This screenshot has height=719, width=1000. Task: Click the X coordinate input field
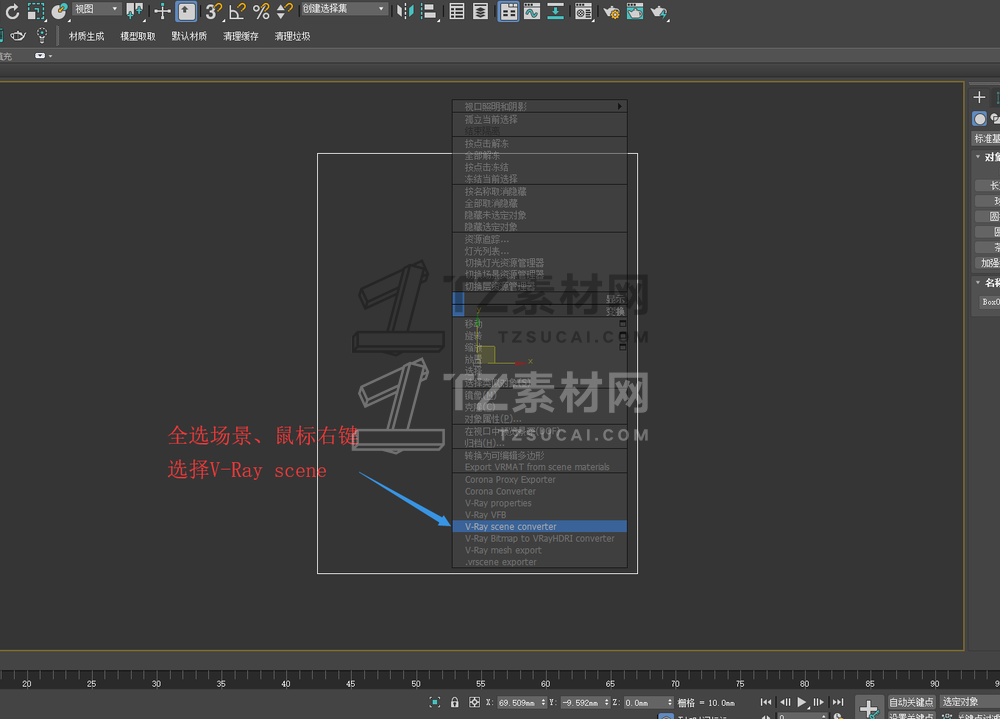pos(520,703)
